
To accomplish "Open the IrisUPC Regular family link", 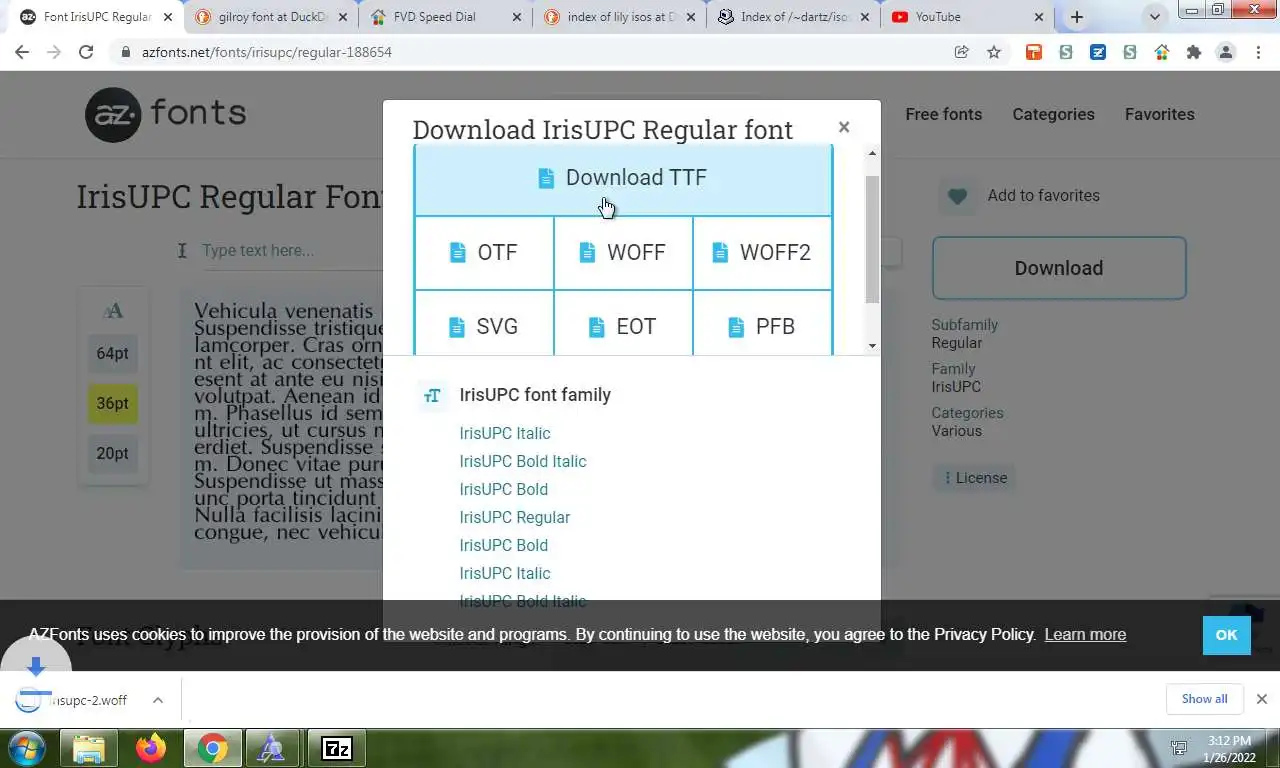I will point(515,517).
